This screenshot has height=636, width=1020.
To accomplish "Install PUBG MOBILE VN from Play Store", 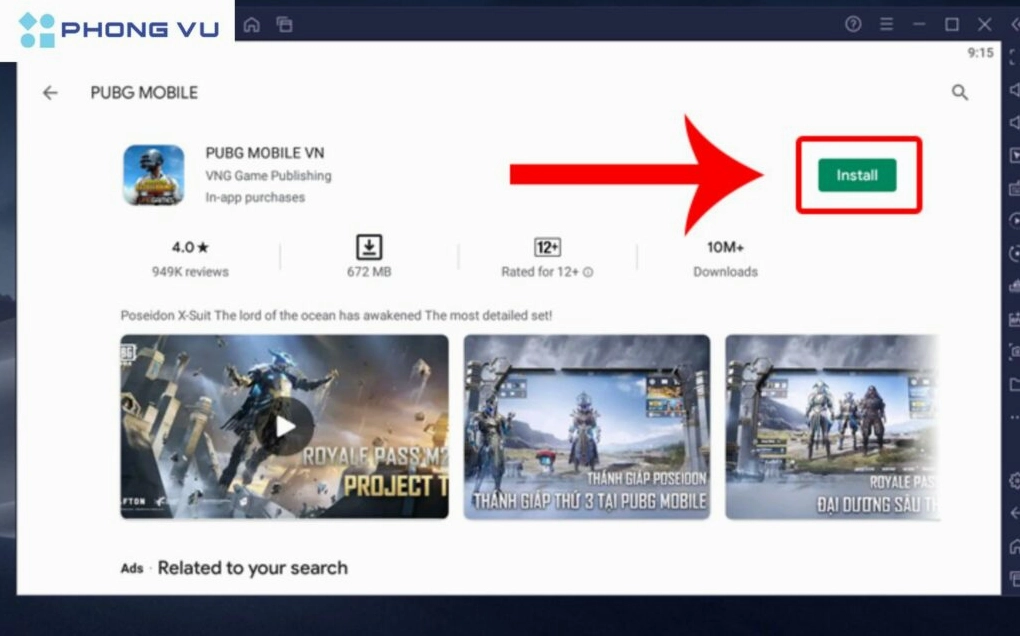I will (x=856, y=174).
